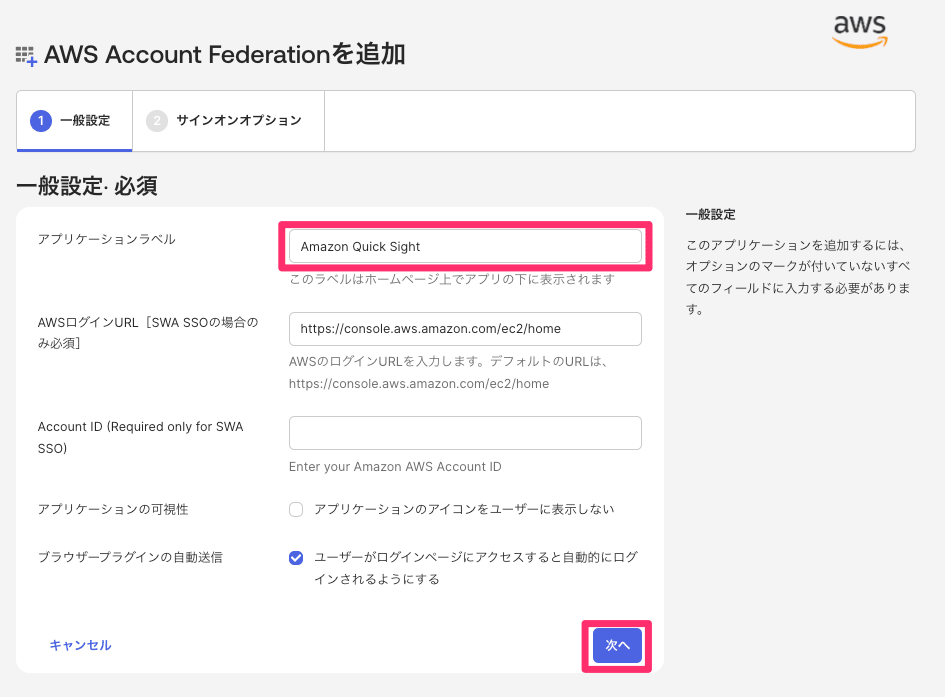This screenshot has width=945, height=697.
Task: Click the アプリケーションの可視性 field label
Action: coord(113,510)
